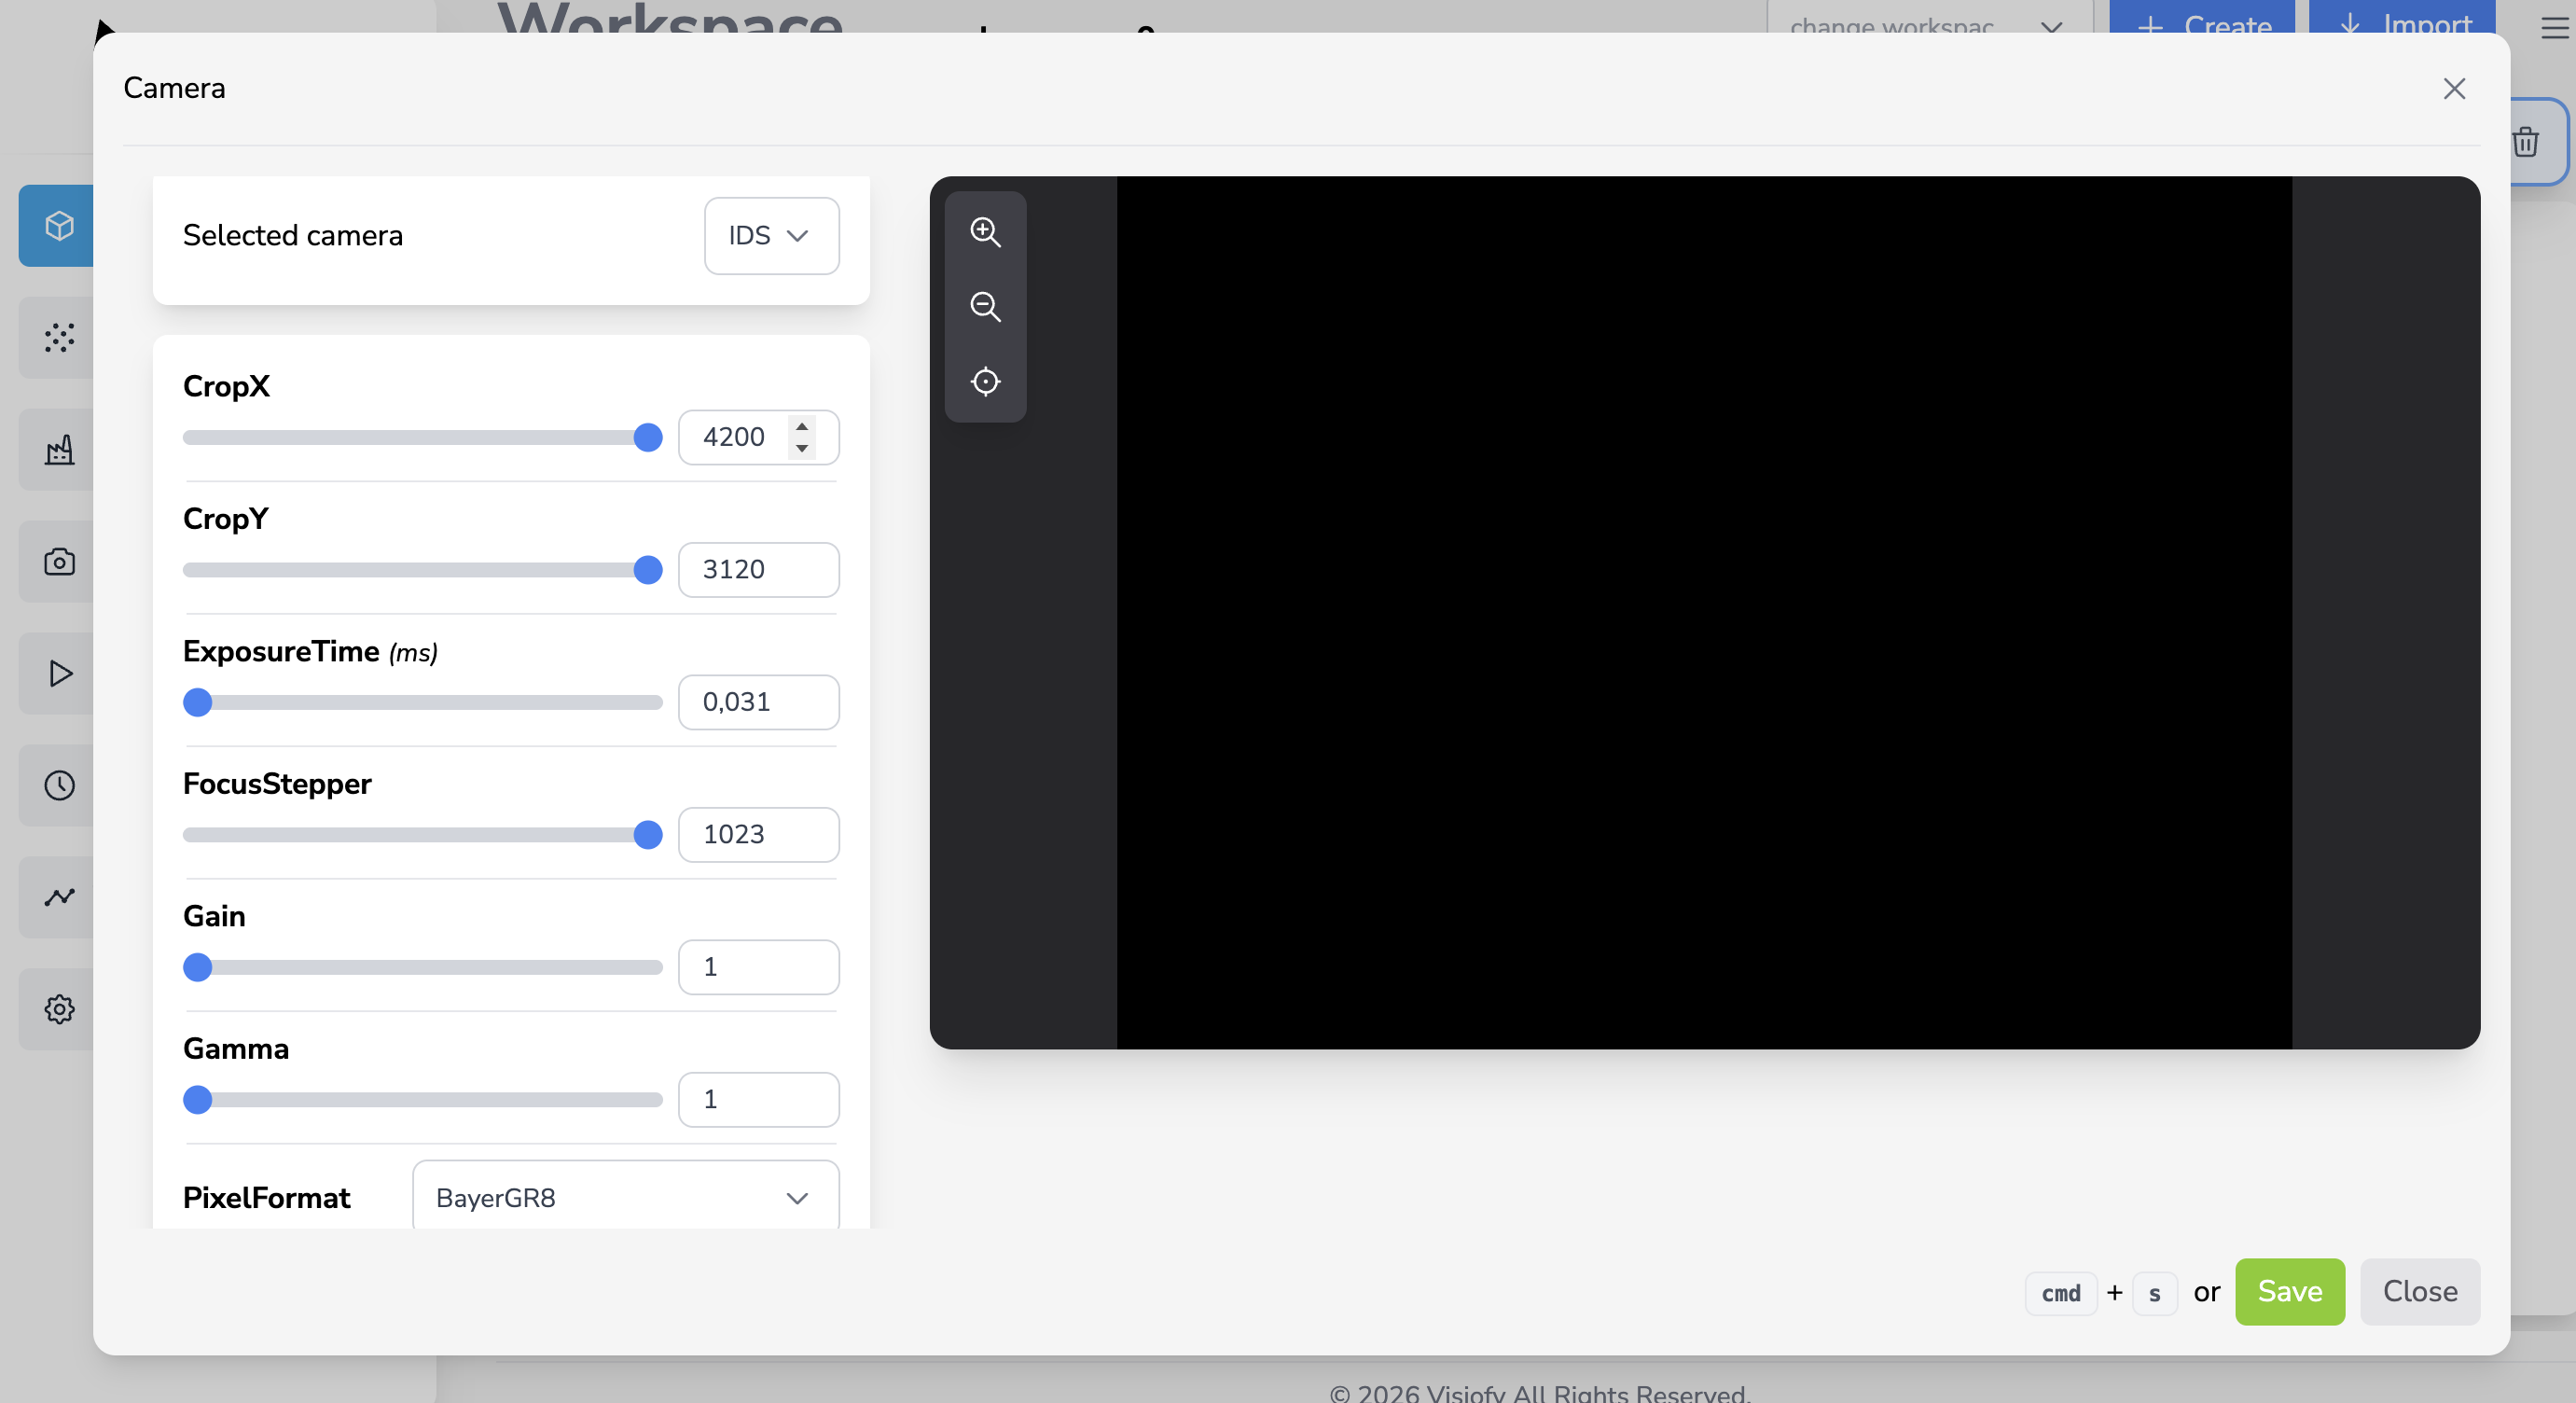Viewport: 2576px width, 1403px height.
Task: Click the ExposureTime value field 0,031
Action: pyautogui.click(x=759, y=702)
